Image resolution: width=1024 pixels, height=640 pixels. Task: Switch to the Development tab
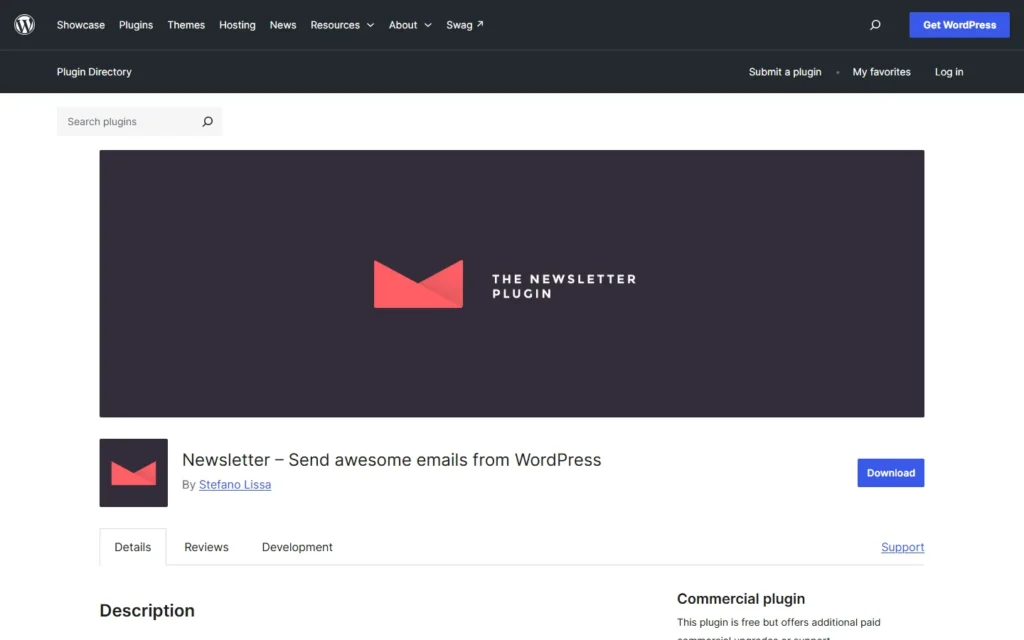coord(297,547)
